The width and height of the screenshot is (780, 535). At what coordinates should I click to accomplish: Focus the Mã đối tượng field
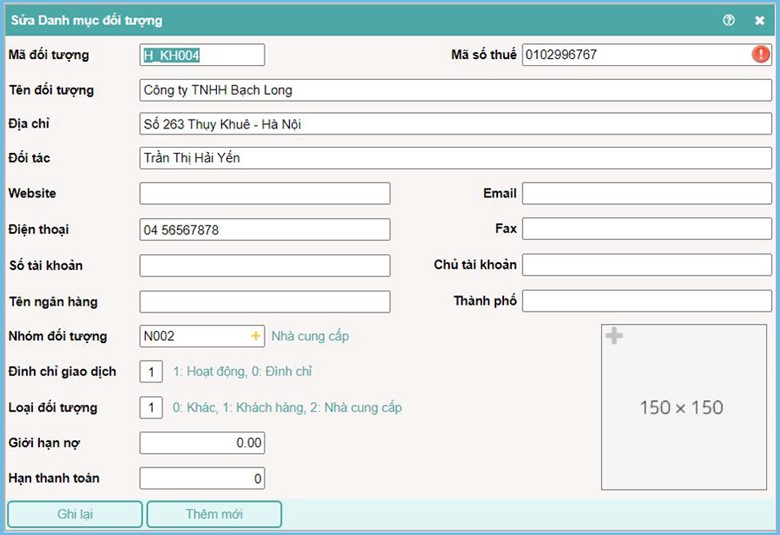click(202, 55)
